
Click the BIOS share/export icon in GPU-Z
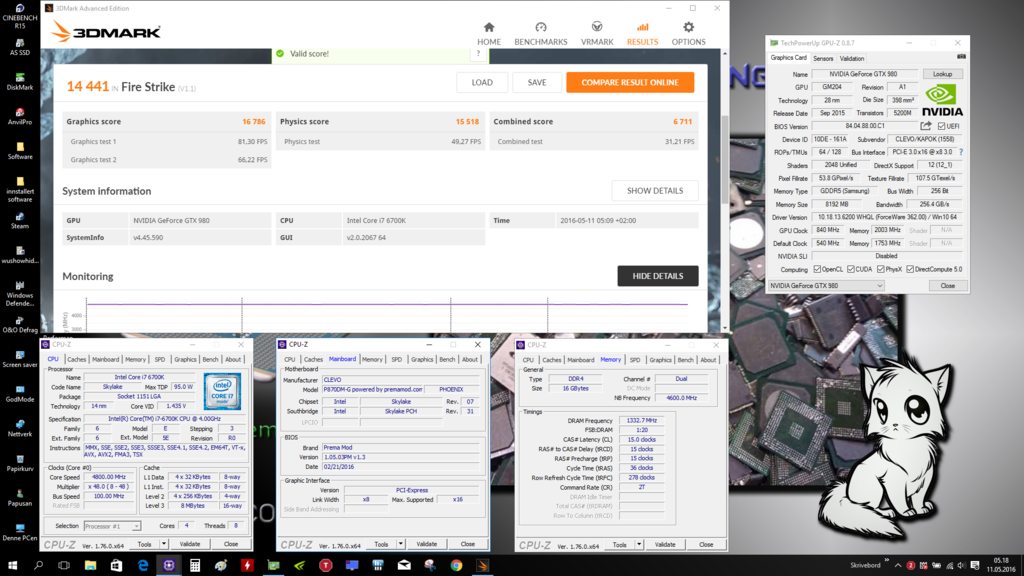[x=925, y=126]
